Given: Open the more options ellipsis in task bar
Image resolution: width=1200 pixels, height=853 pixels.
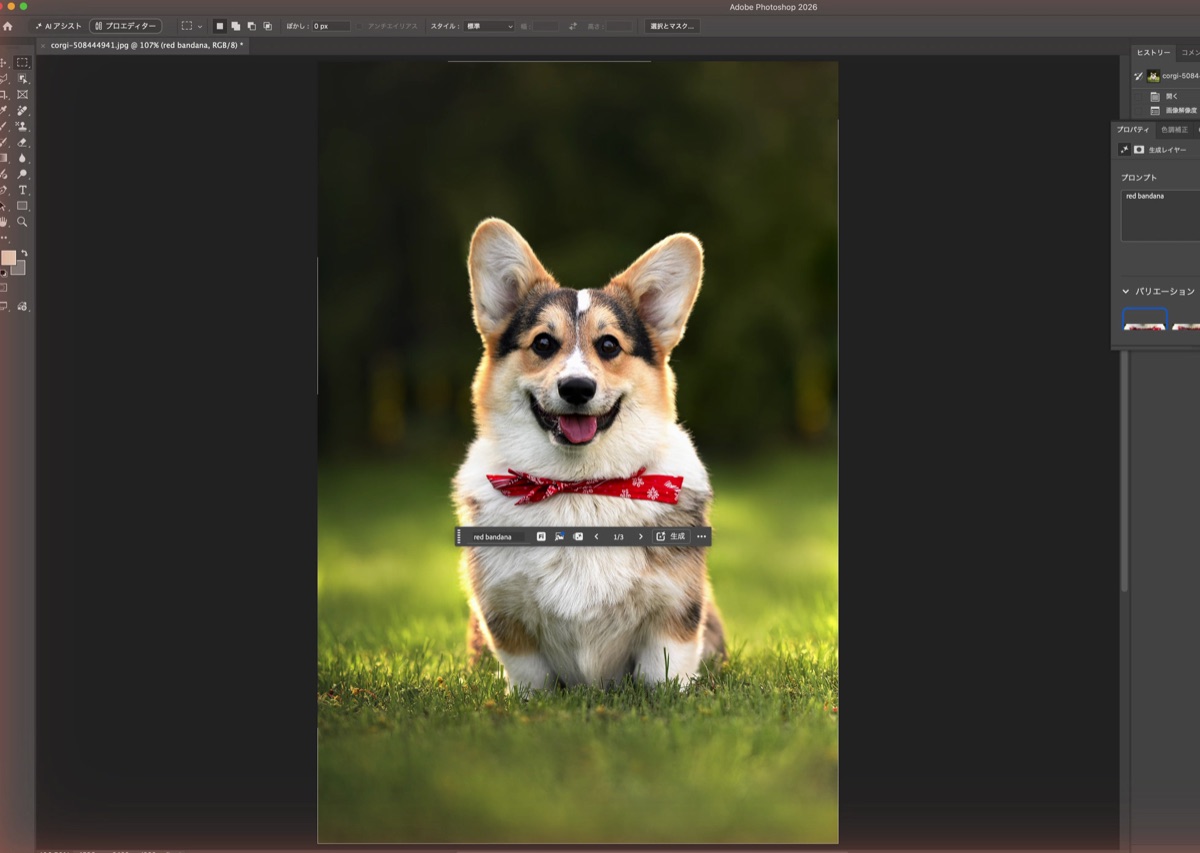Looking at the screenshot, I should tap(701, 537).
